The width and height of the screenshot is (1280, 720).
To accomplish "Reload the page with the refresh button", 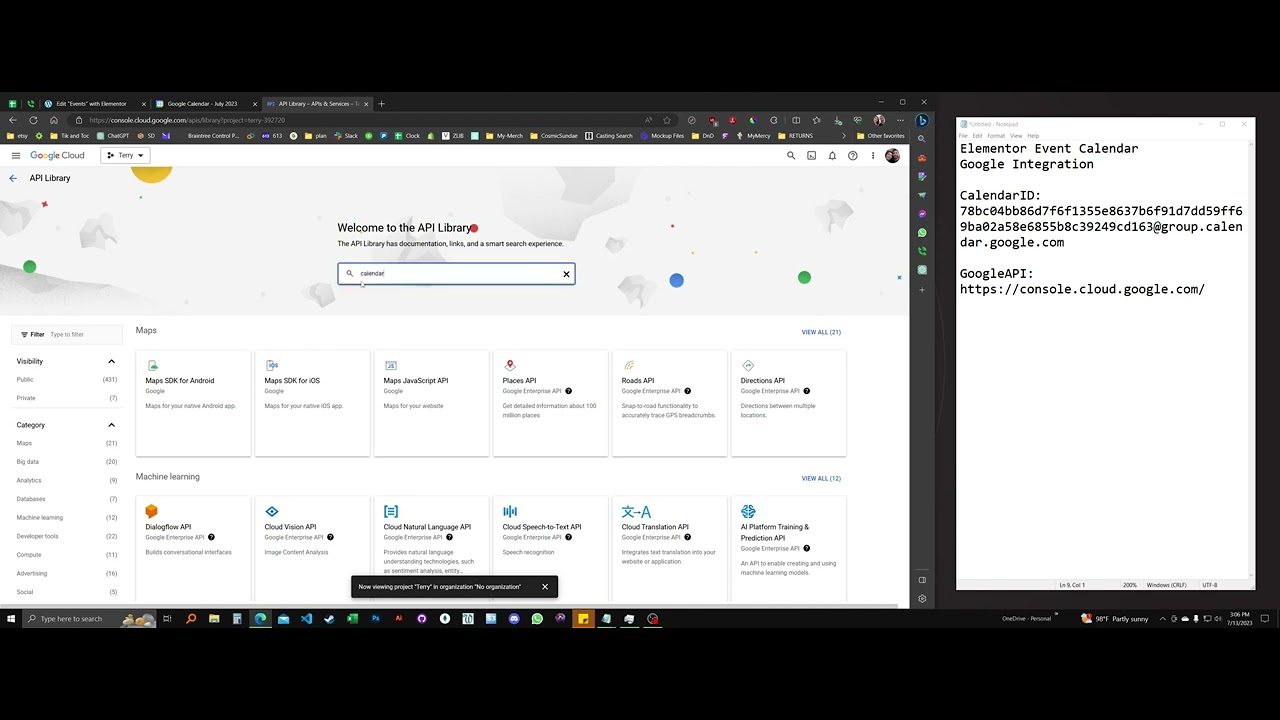I will [x=33, y=120].
